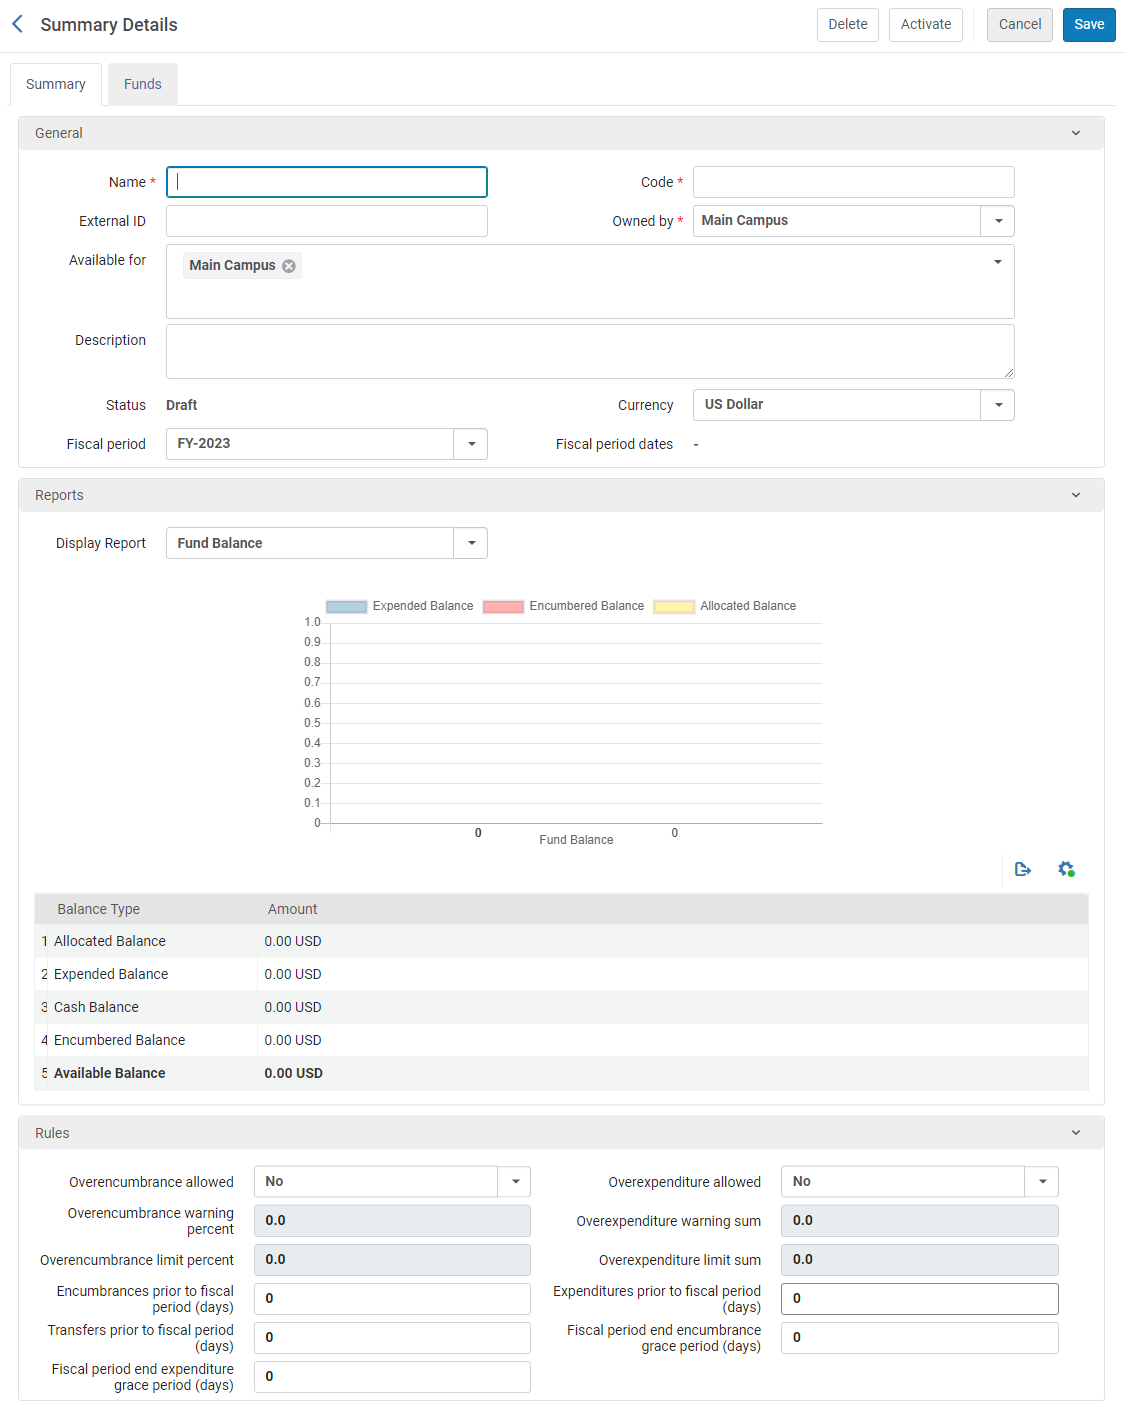Collapse the General section

click(x=1076, y=133)
